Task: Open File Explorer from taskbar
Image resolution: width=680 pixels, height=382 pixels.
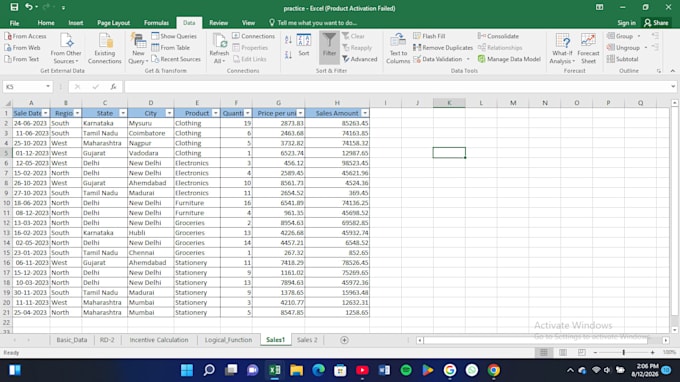Action: coord(297,370)
